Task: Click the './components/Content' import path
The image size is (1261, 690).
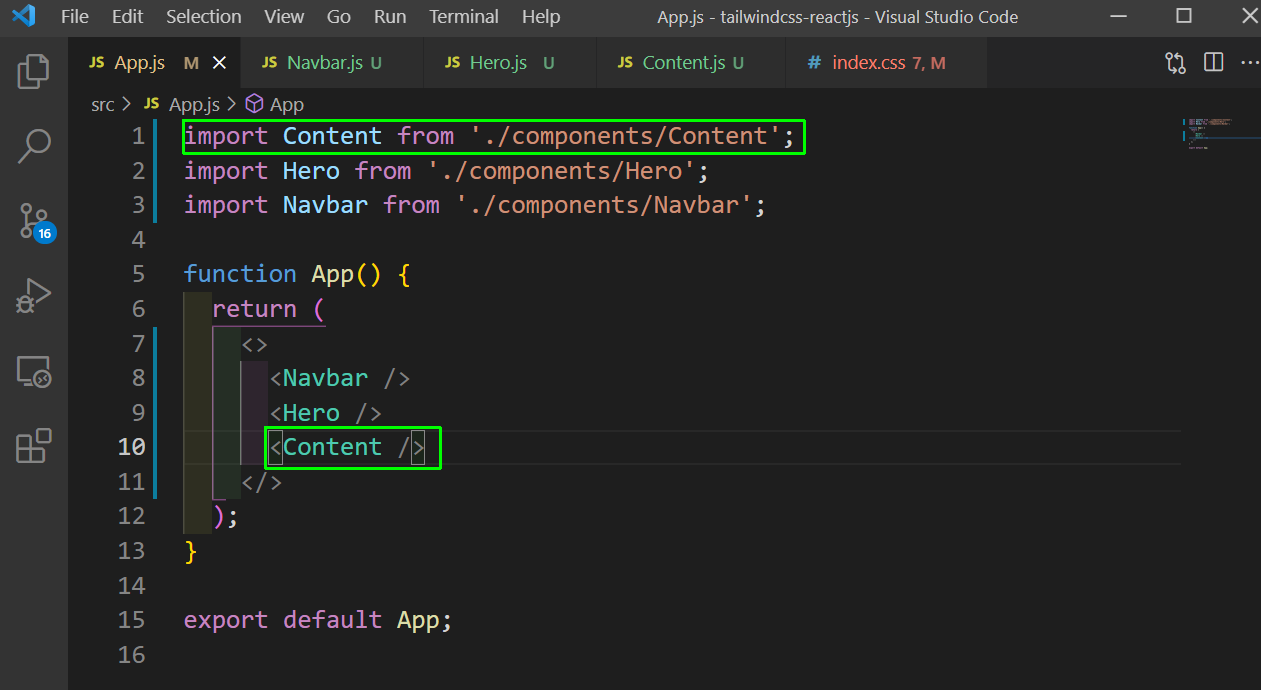Action: tap(625, 136)
